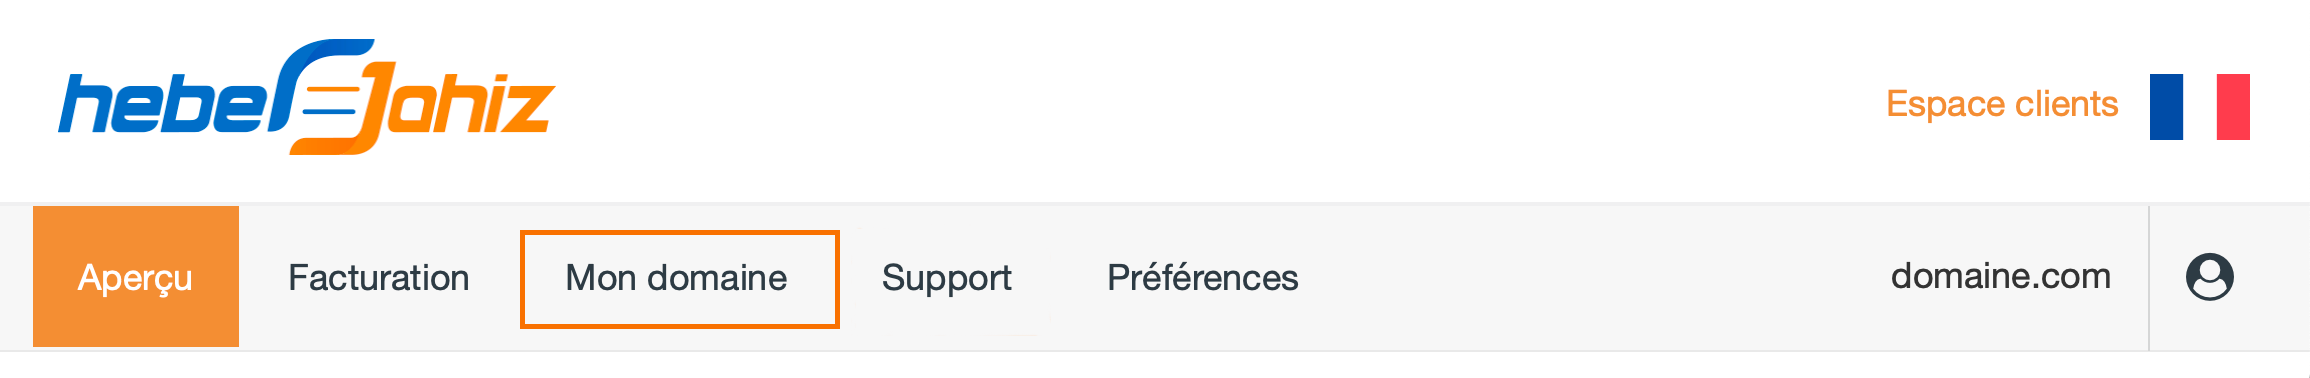Image resolution: width=2310 pixels, height=378 pixels.
Task: Switch to the Aperçu tab
Action: point(136,277)
